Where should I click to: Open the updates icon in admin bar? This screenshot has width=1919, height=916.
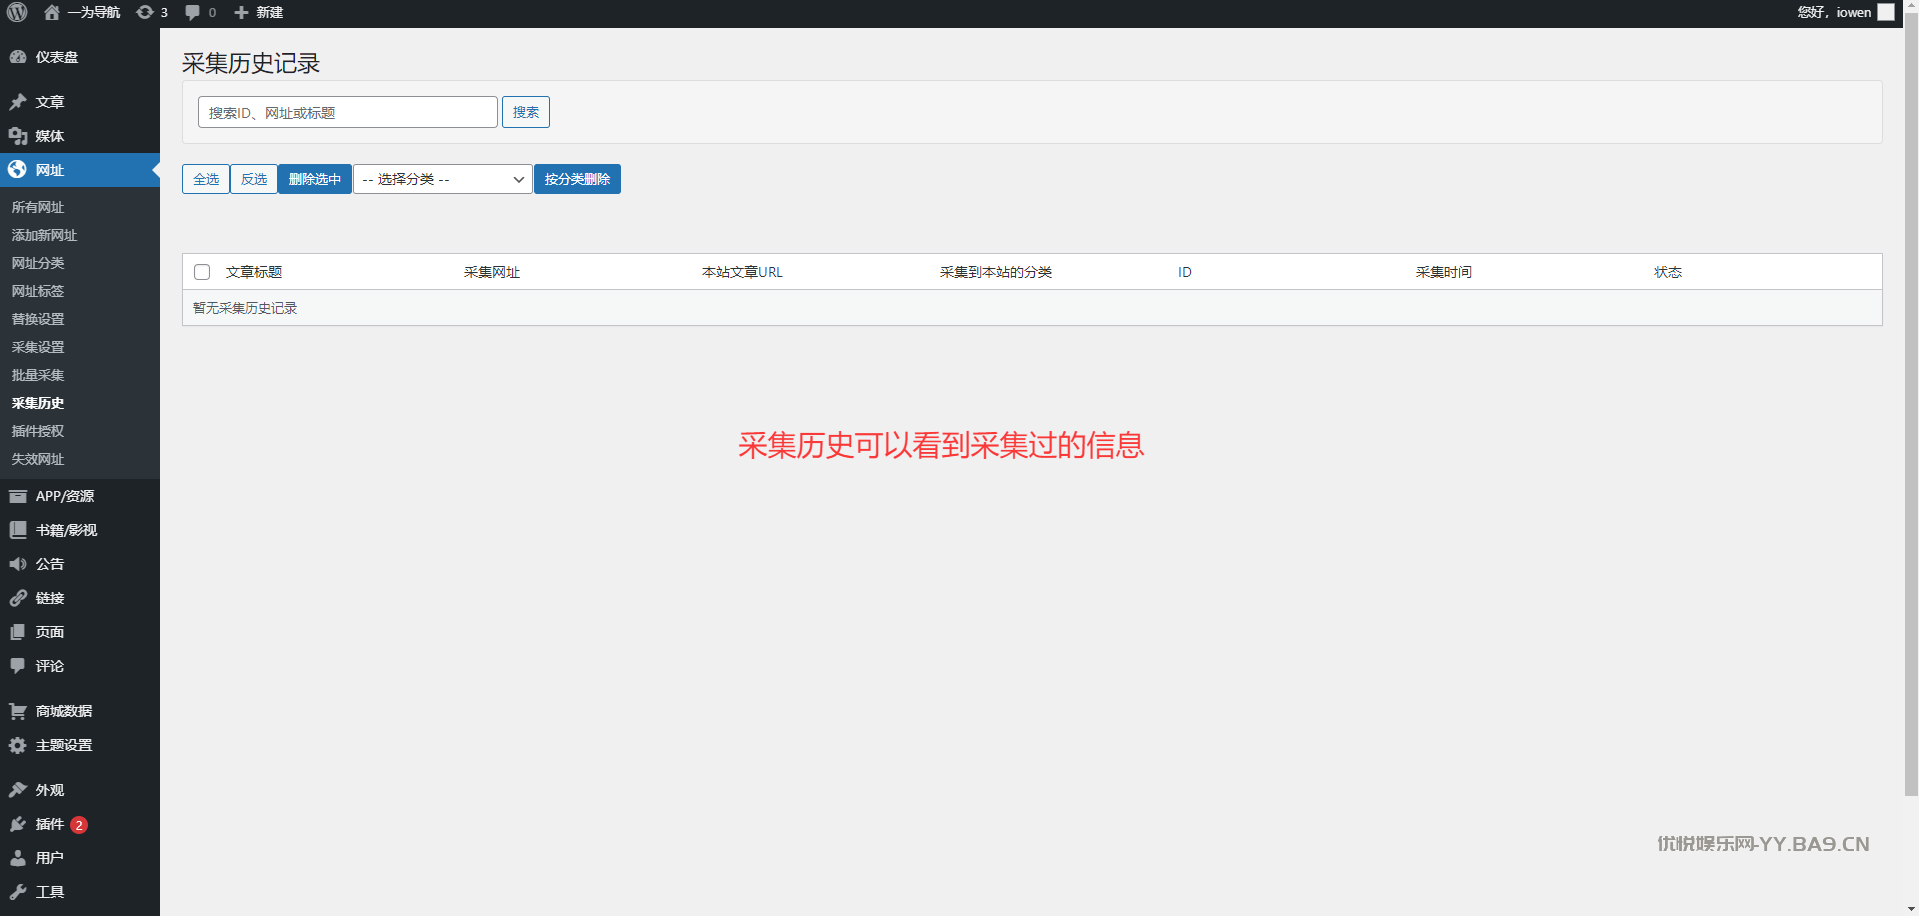146,12
